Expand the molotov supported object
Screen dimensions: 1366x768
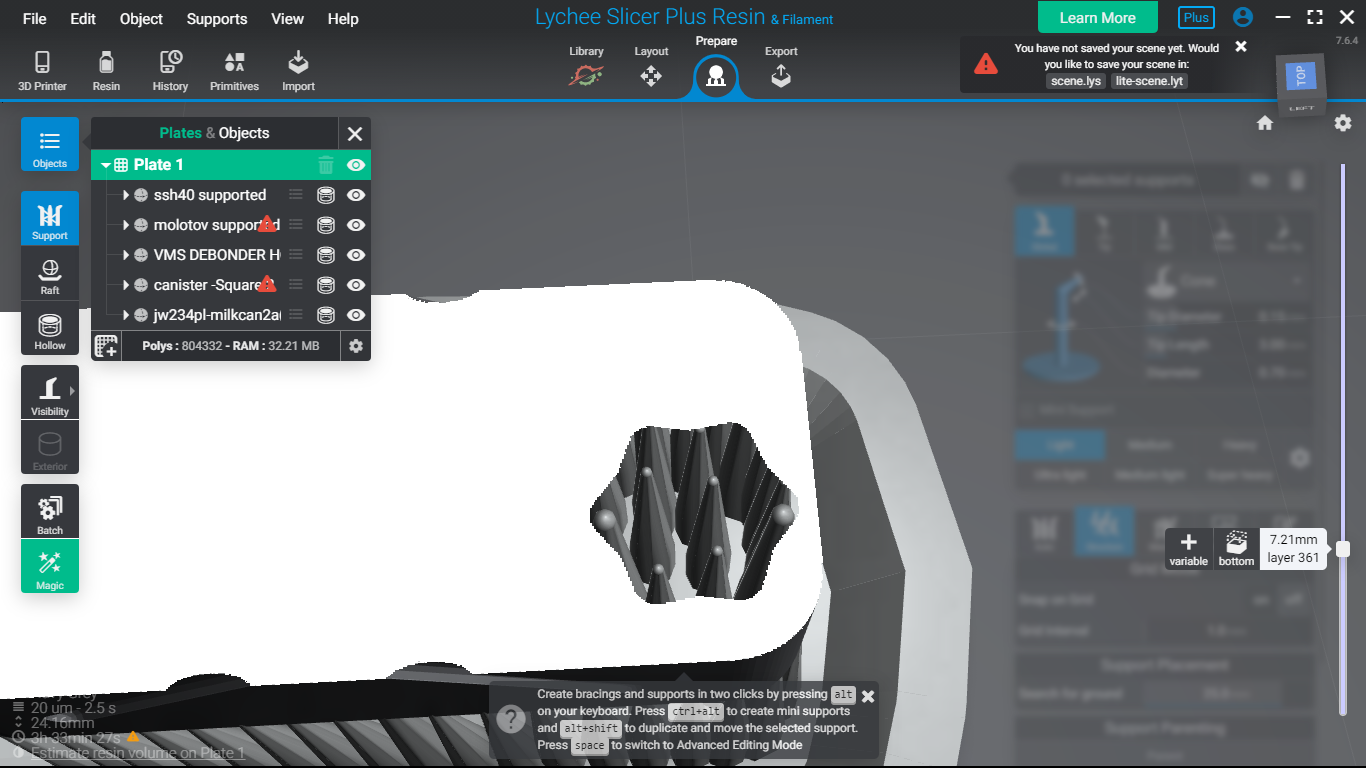point(126,225)
